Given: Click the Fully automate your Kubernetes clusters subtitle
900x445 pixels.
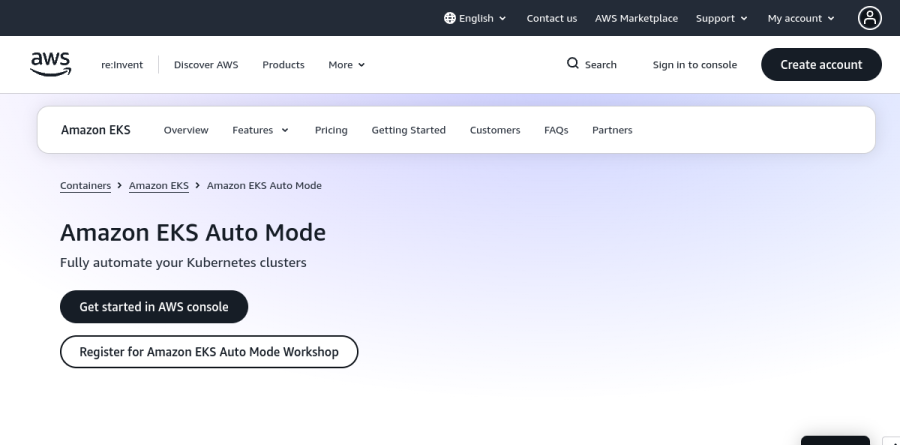Looking at the screenshot, I should click(x=183, y=262).
